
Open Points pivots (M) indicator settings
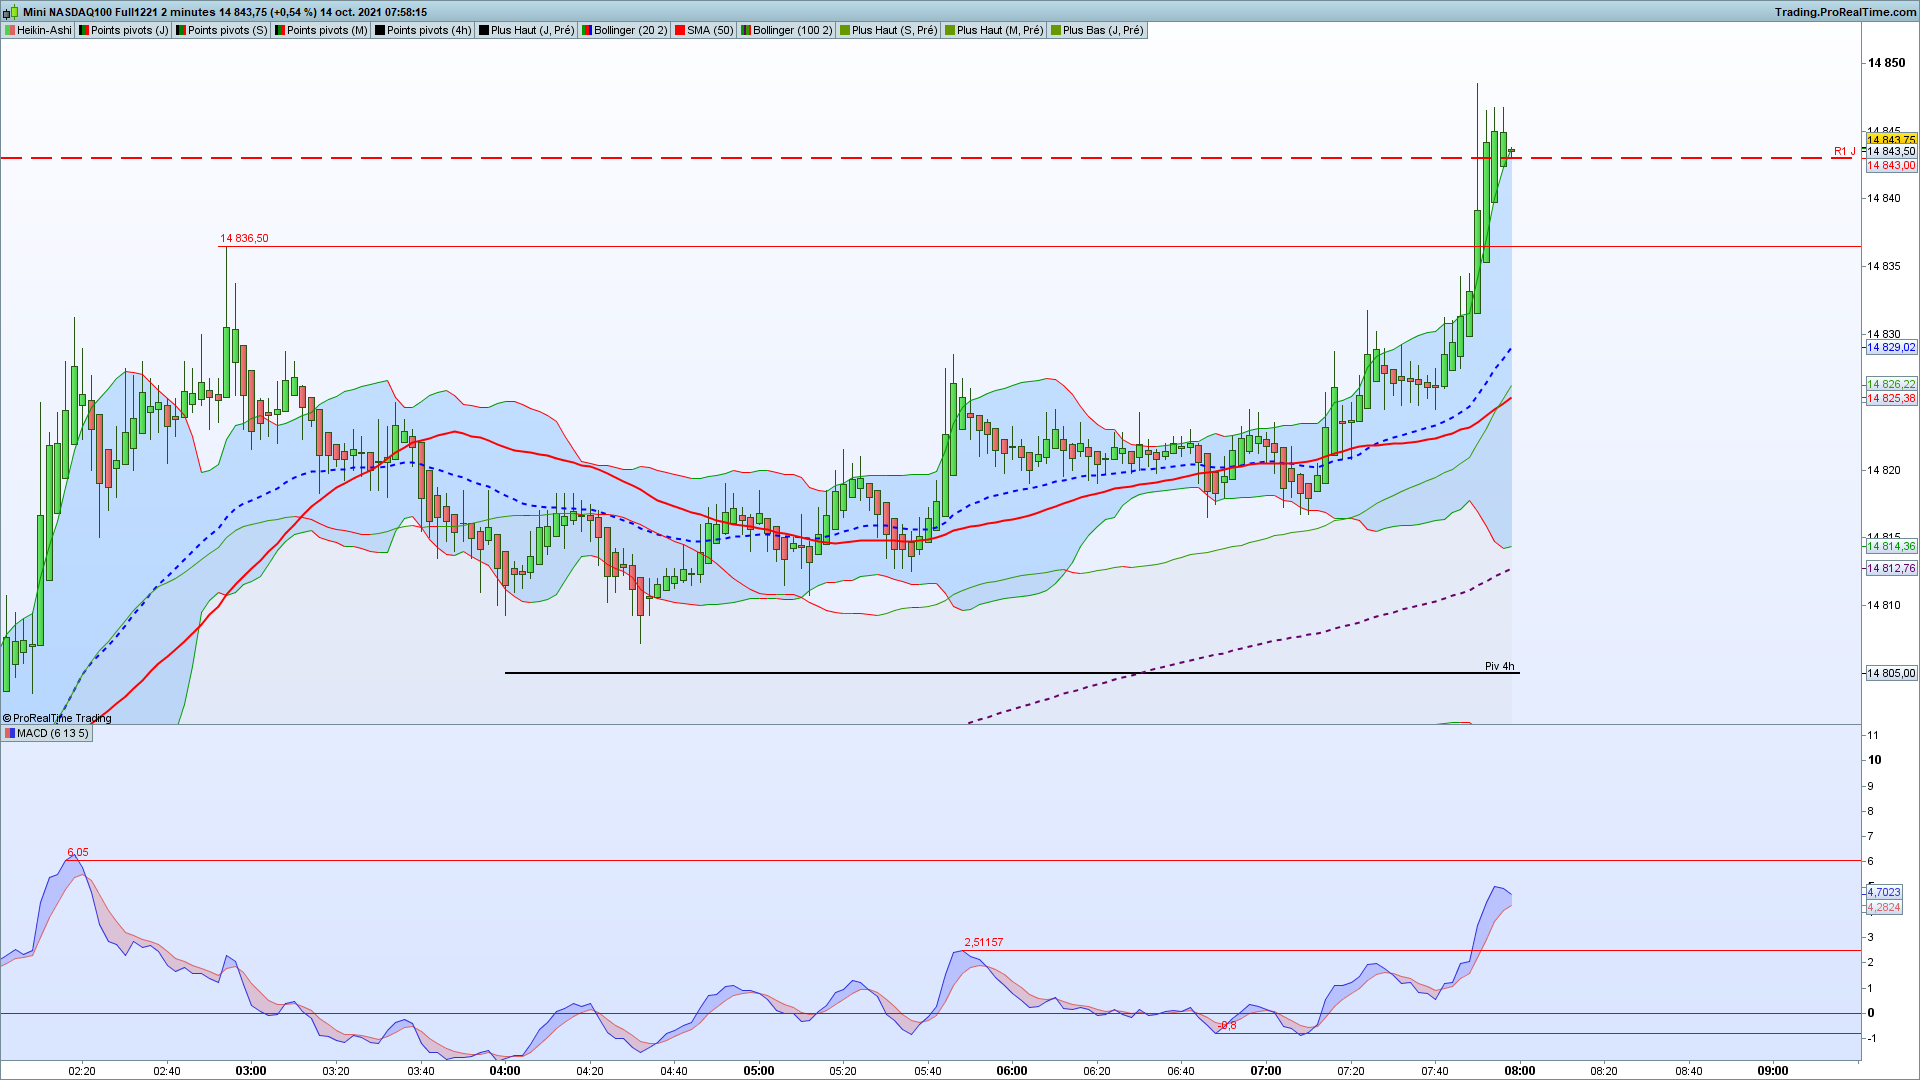(321, 30)
